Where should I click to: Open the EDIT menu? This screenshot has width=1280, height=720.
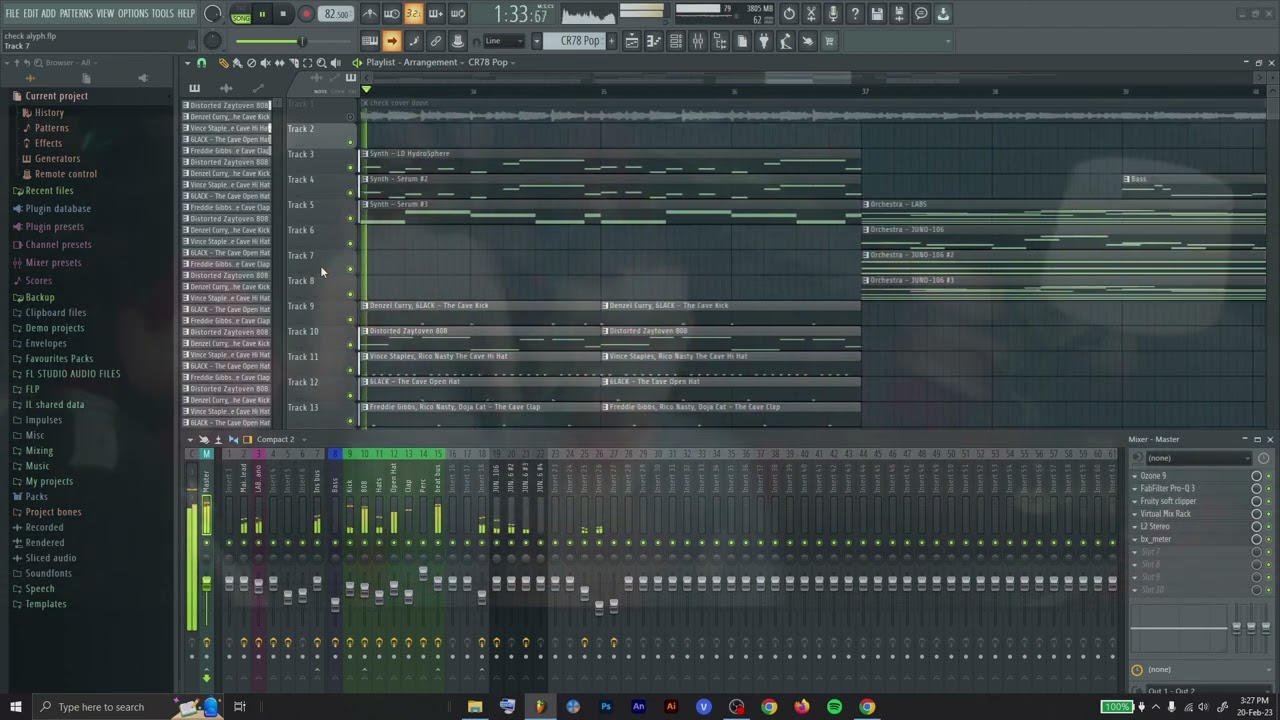tap(31, 13)
